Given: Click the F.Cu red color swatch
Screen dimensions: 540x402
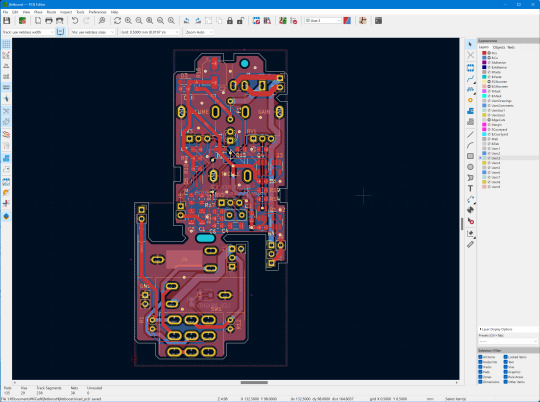Looking at the screenshot, I should pos(484,53).
